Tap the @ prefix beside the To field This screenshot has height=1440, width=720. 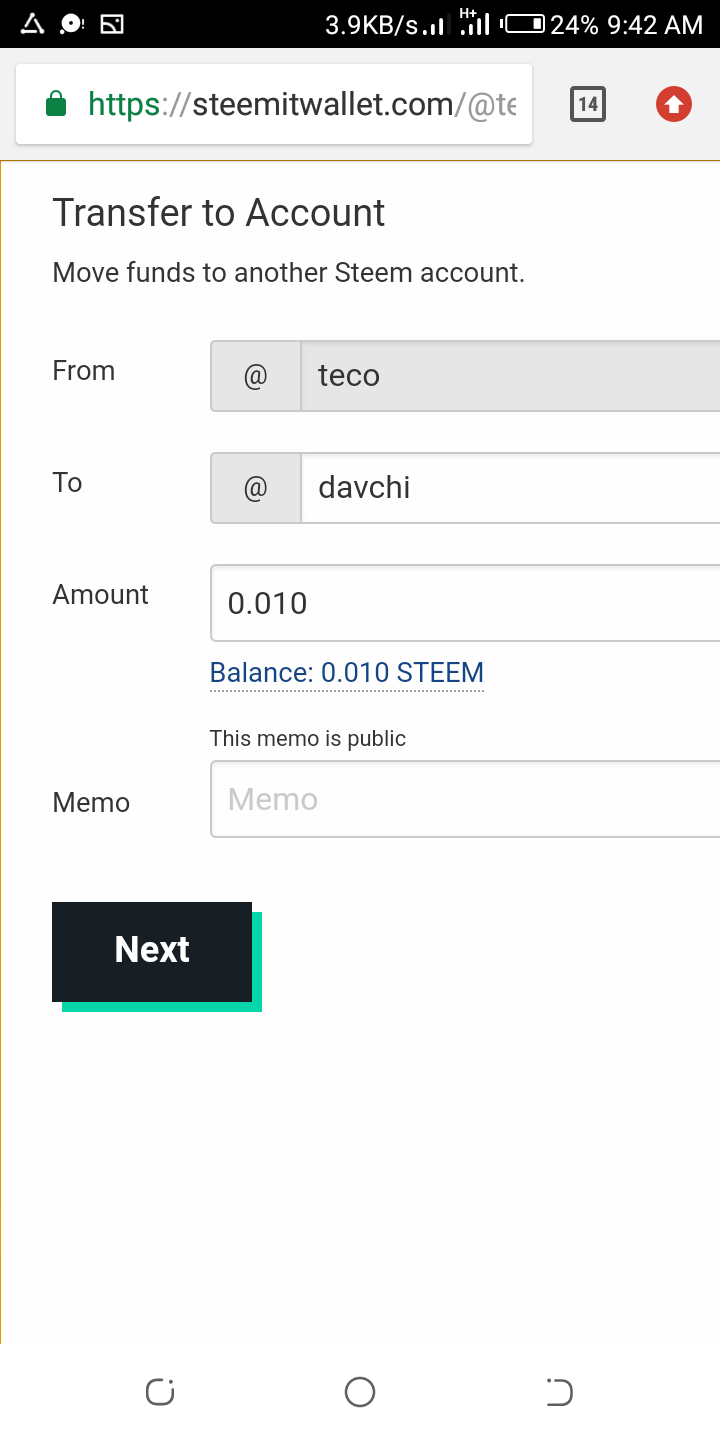(256, 488)
